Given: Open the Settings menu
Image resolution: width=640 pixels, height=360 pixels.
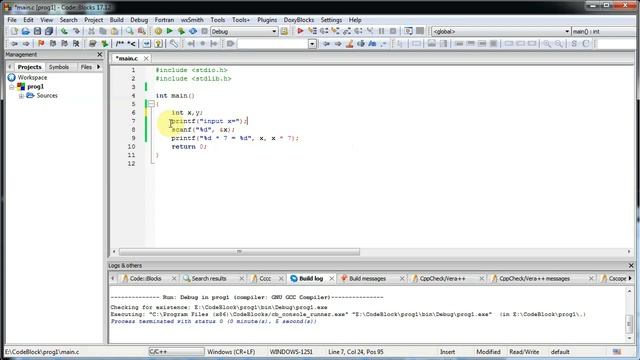Looking at the screenshot, I should (331, 20).
